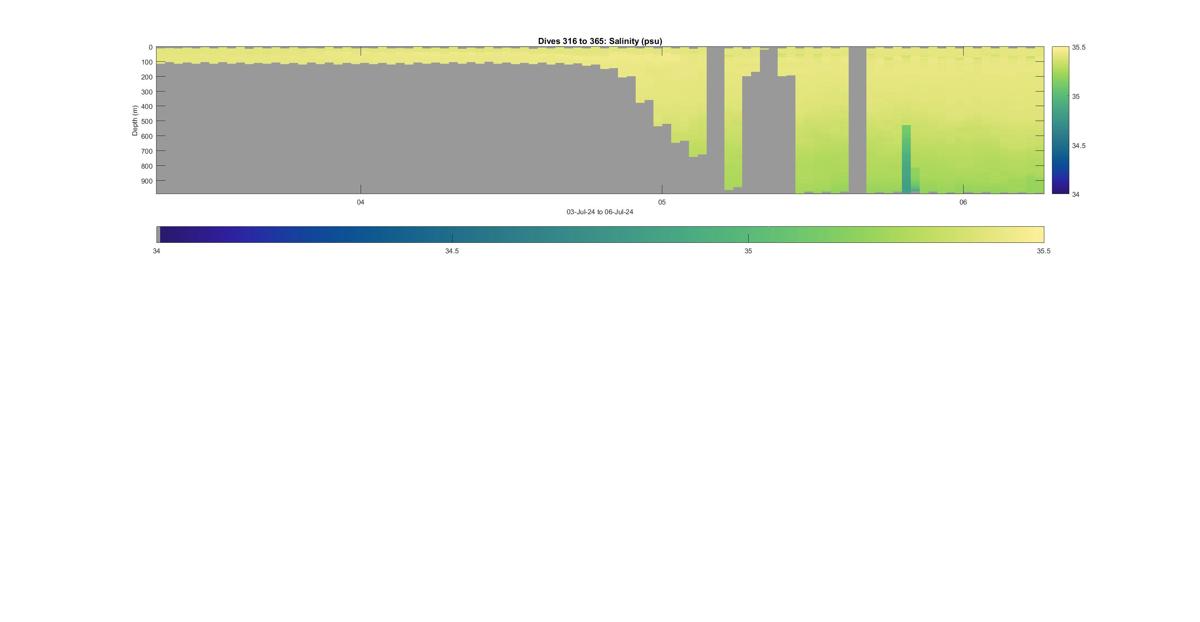Click the 34.5 tick on the horizontal colorbar
The width and height of the screenshot is (1200, 622).
[x=452, y=251]
